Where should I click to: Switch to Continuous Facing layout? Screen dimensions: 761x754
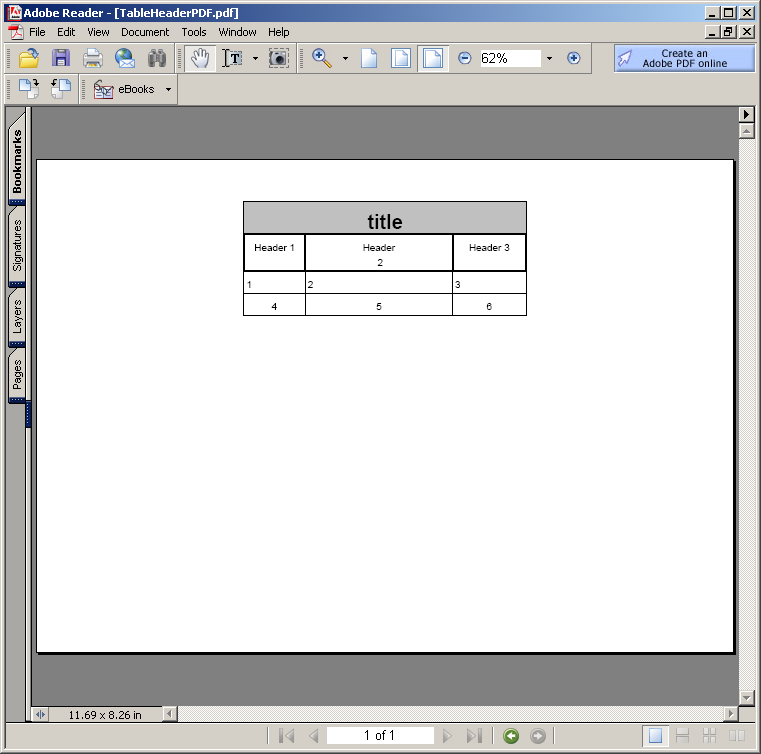(x=710, y=736)
